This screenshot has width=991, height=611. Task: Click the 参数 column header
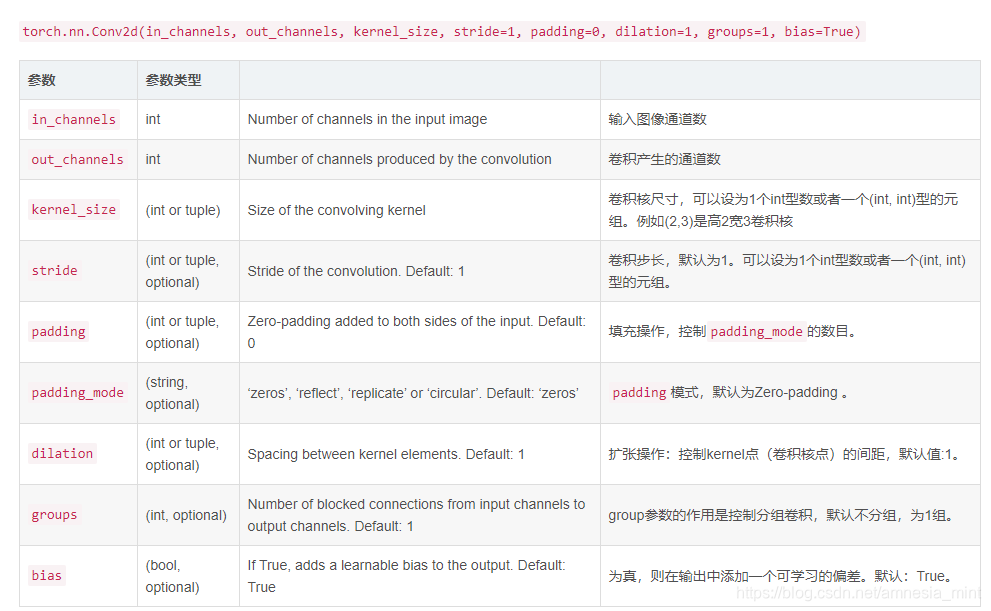coord(42,80)
